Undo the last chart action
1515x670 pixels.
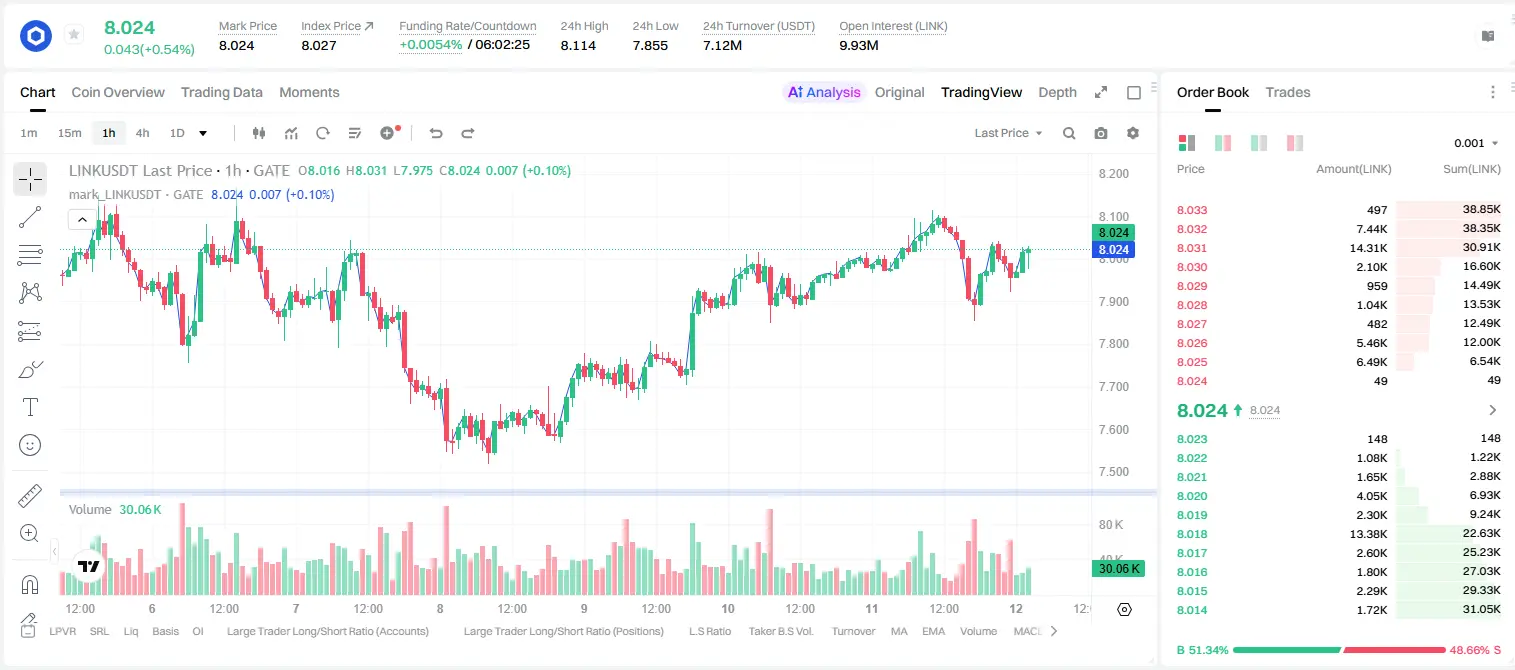coord(436,133)
